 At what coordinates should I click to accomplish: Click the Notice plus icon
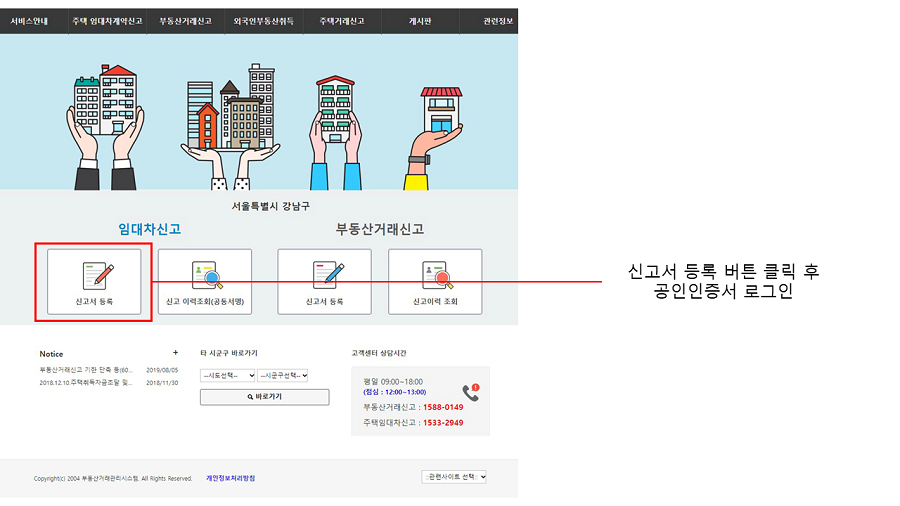(x=175, y=353)
